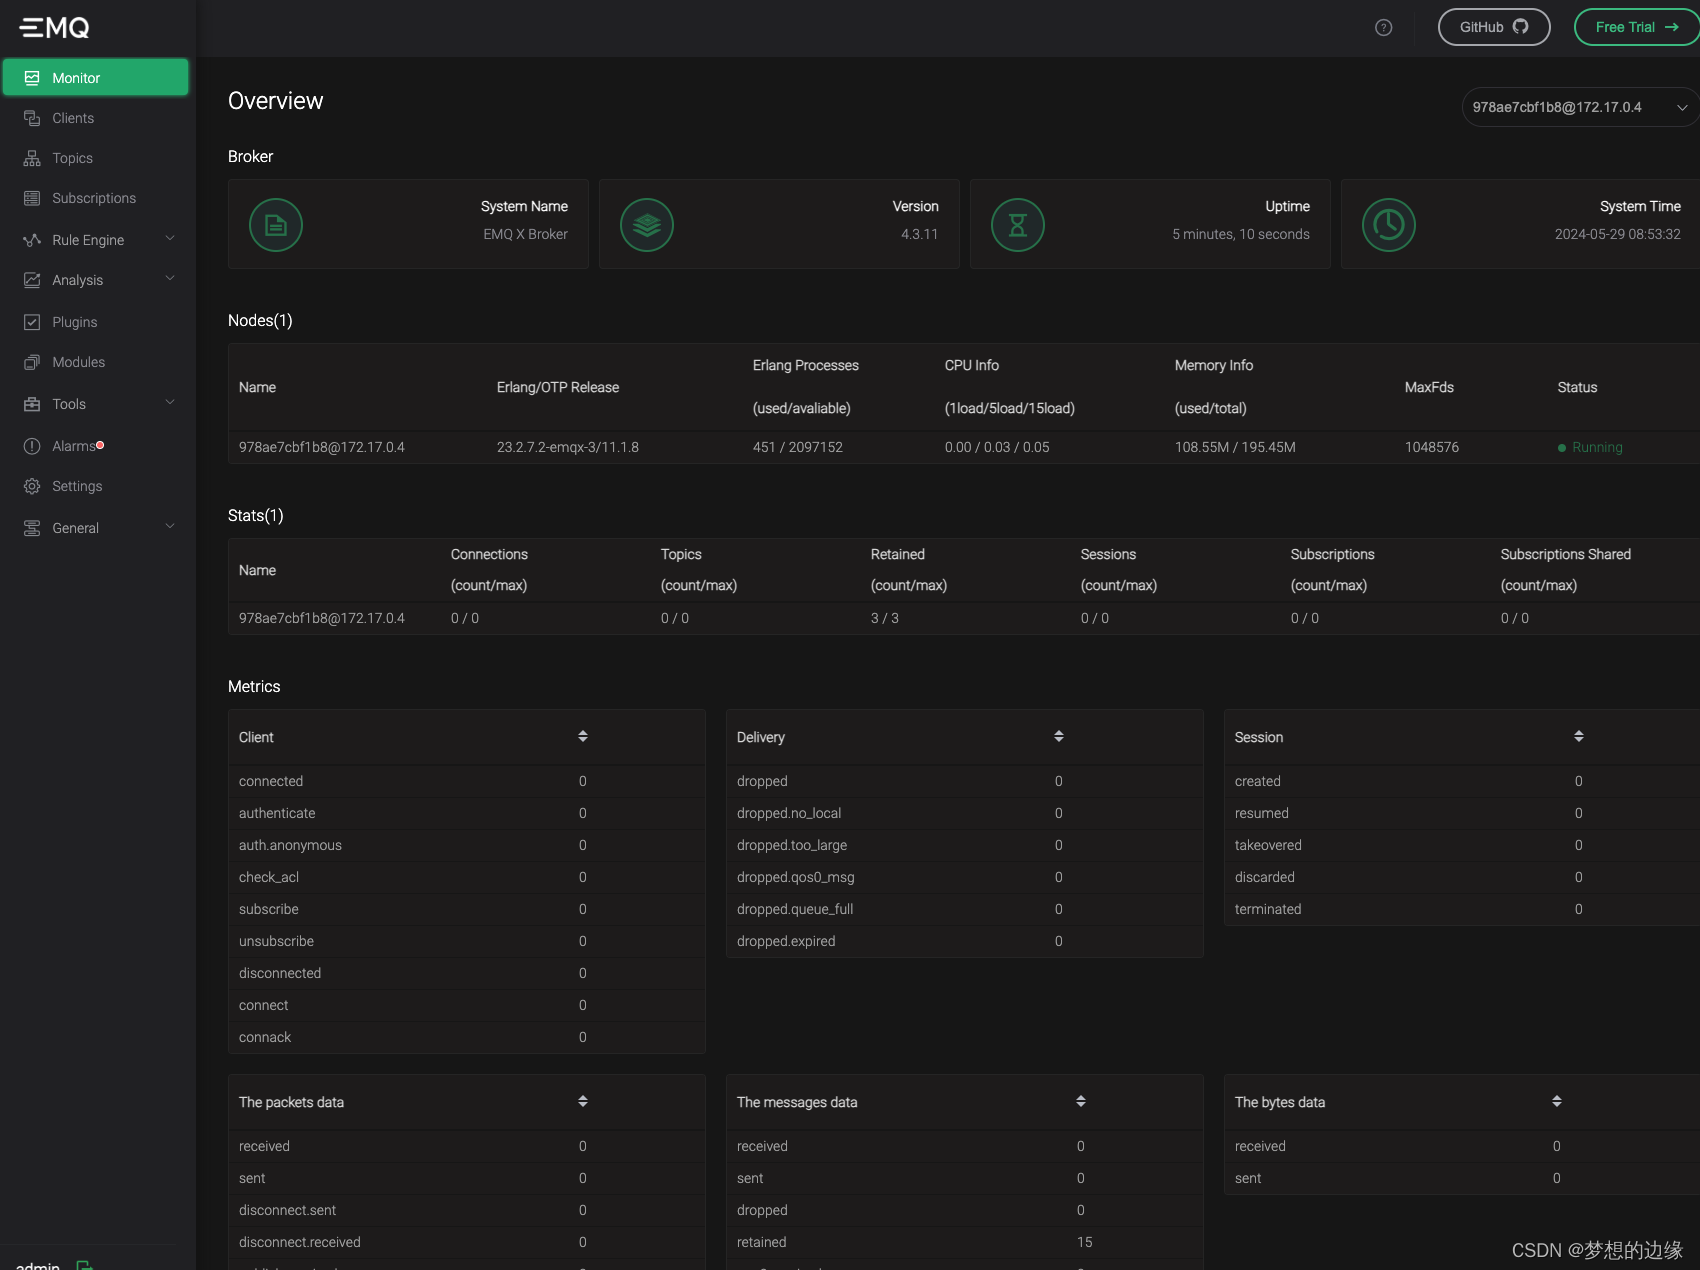
Task: Click the Settings gear icon
Action: pos(32,486)
